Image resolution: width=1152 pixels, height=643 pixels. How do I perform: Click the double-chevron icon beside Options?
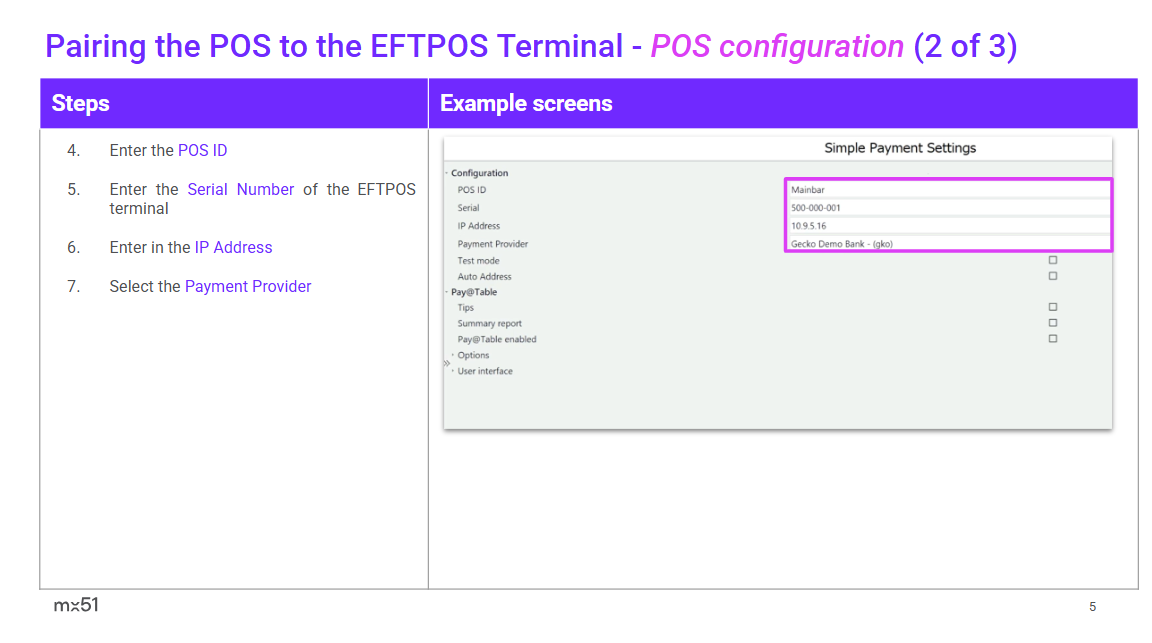click(447, 362)
